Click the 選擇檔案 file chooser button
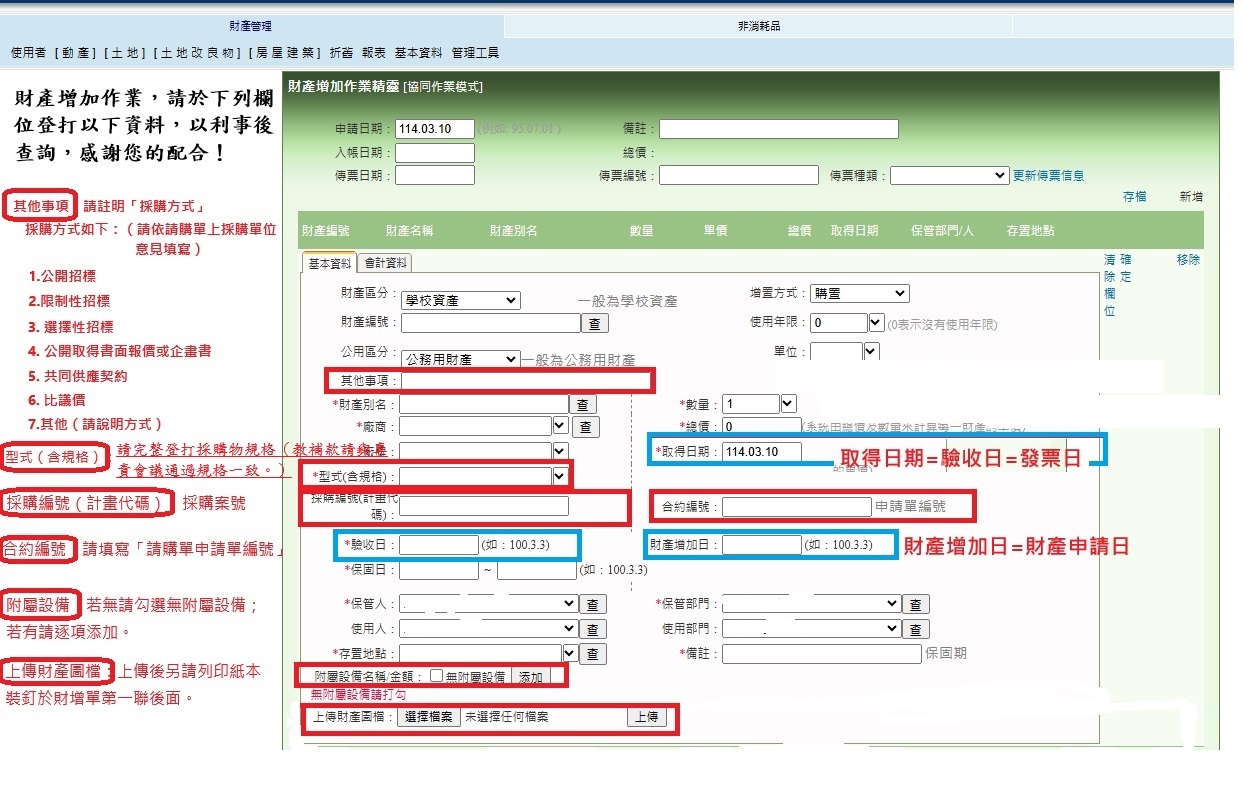The image size is (1242, 788). tap(429, 717)
